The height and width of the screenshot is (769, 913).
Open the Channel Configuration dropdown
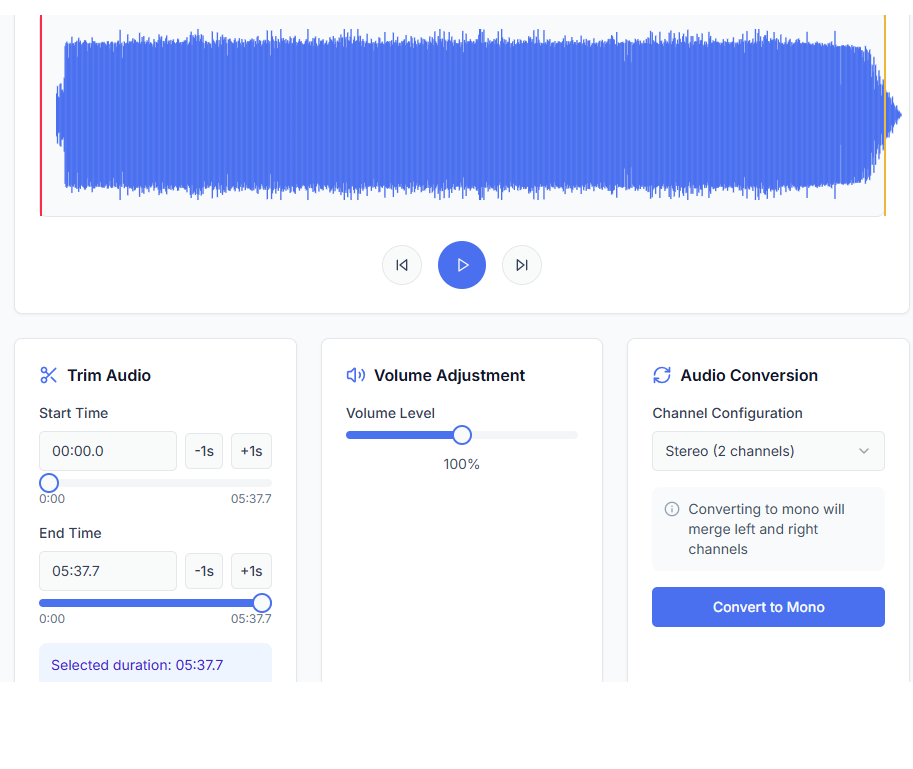pyautogui.click(x=767, y=451)
